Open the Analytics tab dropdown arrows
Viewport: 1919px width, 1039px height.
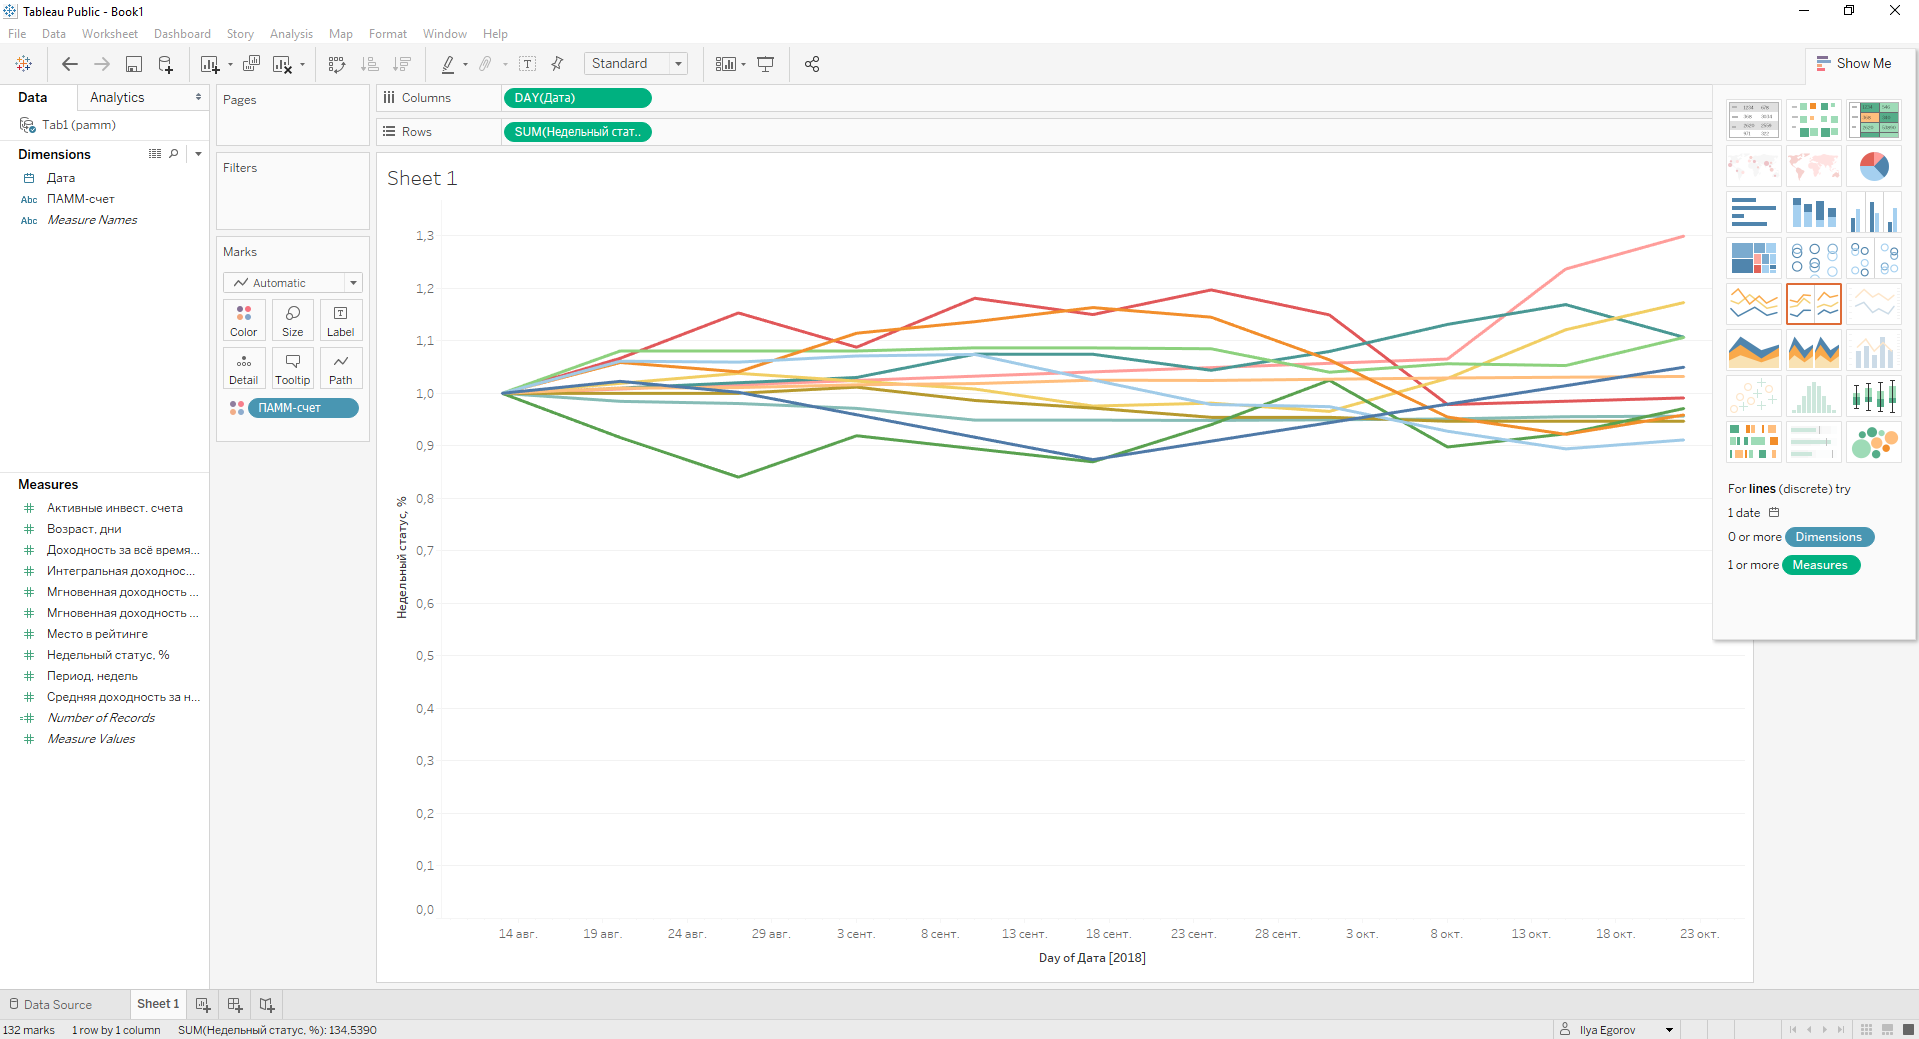[x=198, y=97]
